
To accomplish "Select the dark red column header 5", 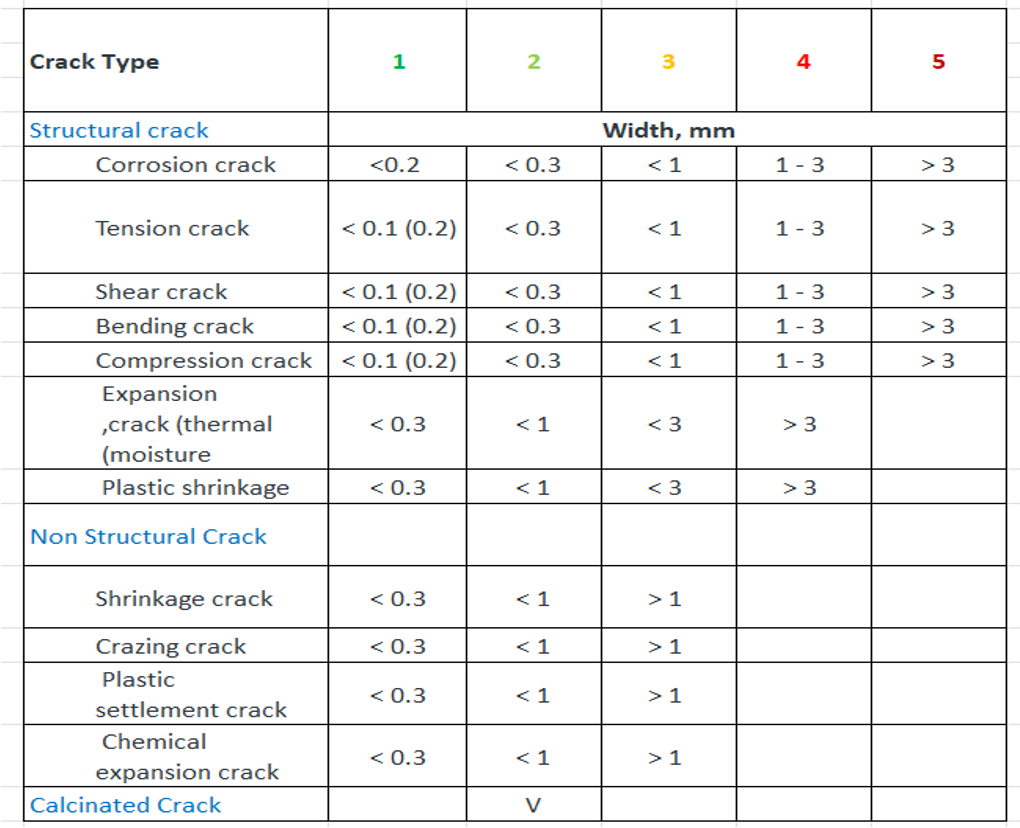I will point(938,62).
